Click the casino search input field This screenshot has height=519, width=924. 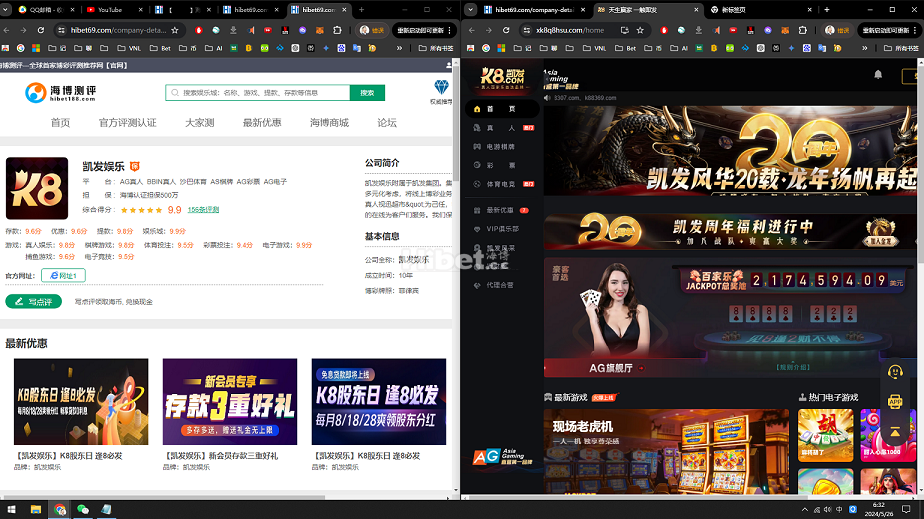(260, 93)
